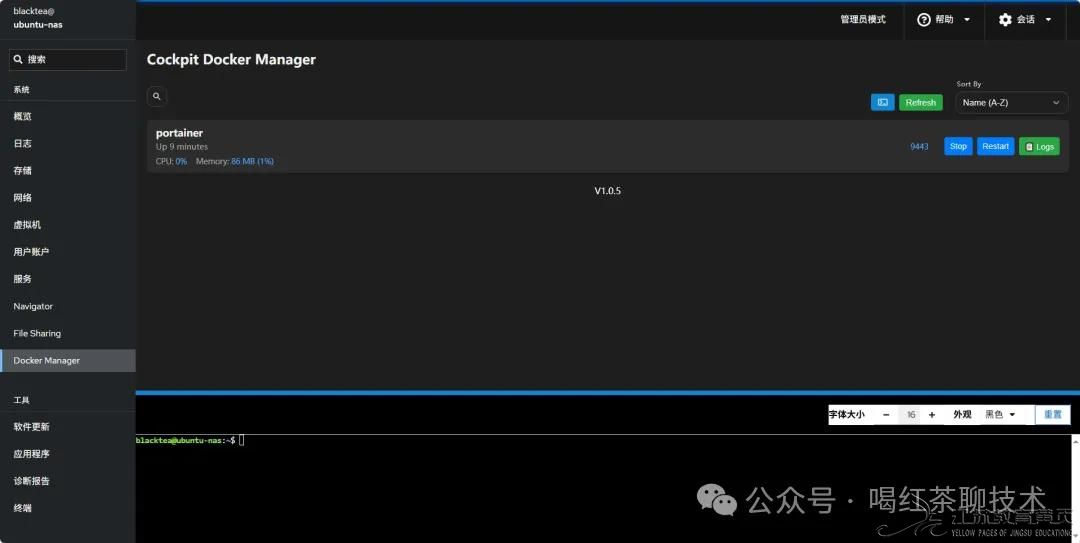
Task: Click the help question mark icon
Action: 924,19
